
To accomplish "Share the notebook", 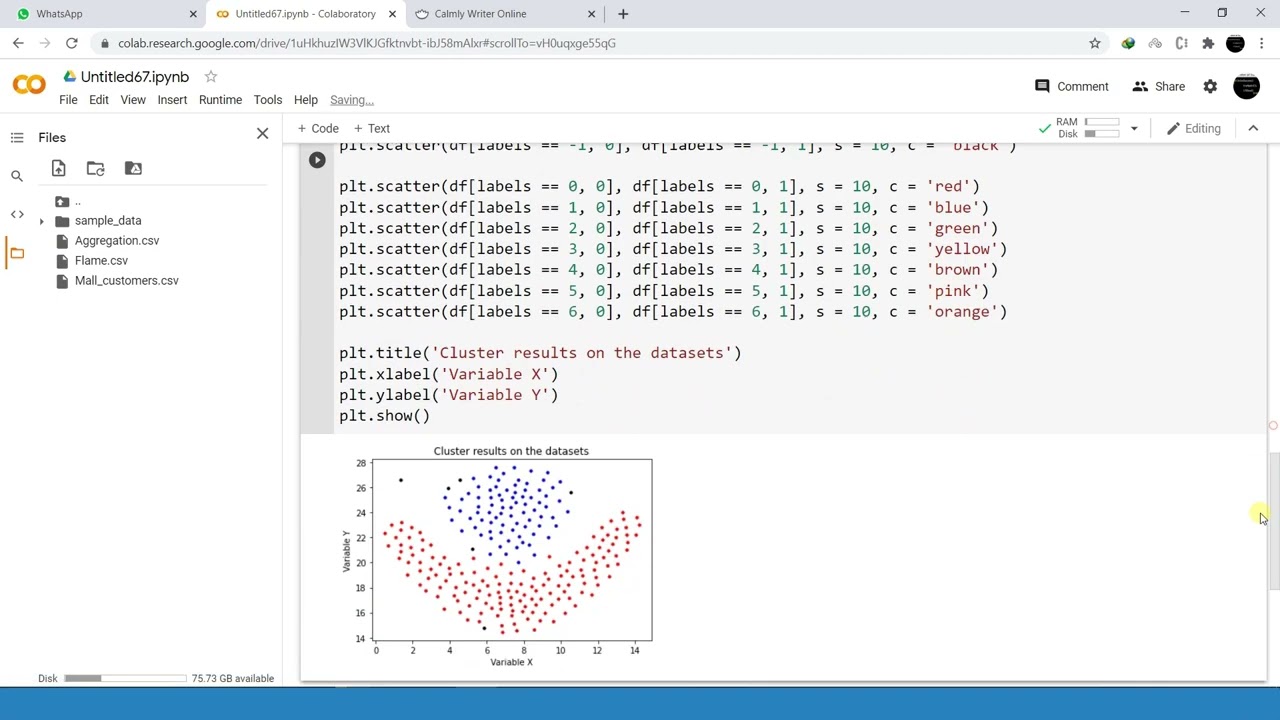I will pyautogui.click(x=1158, y=86).
